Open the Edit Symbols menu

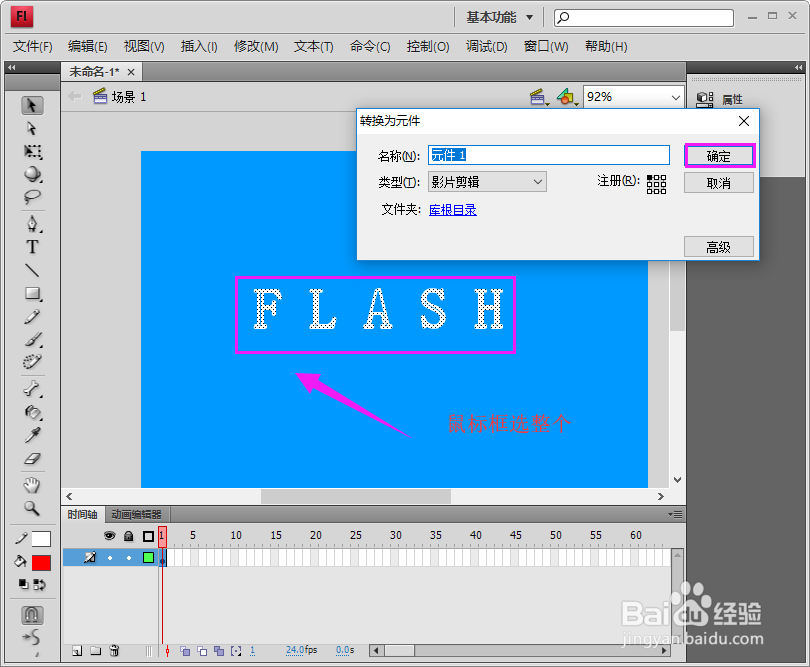click(x=567, y=97)
